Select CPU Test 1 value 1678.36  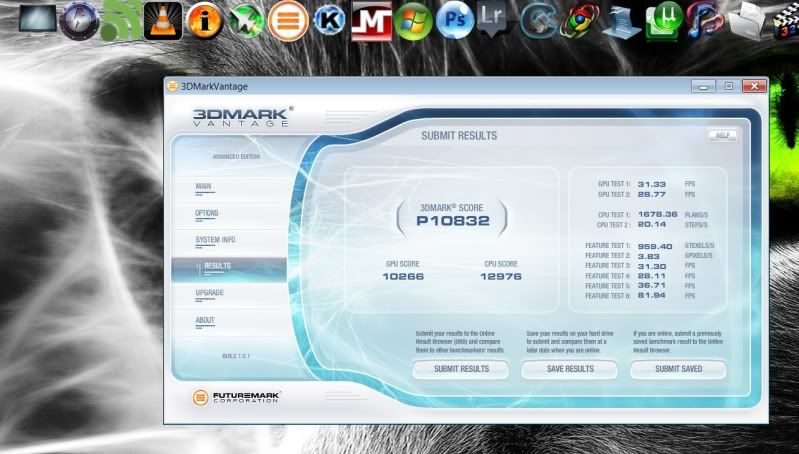point(657,215)
